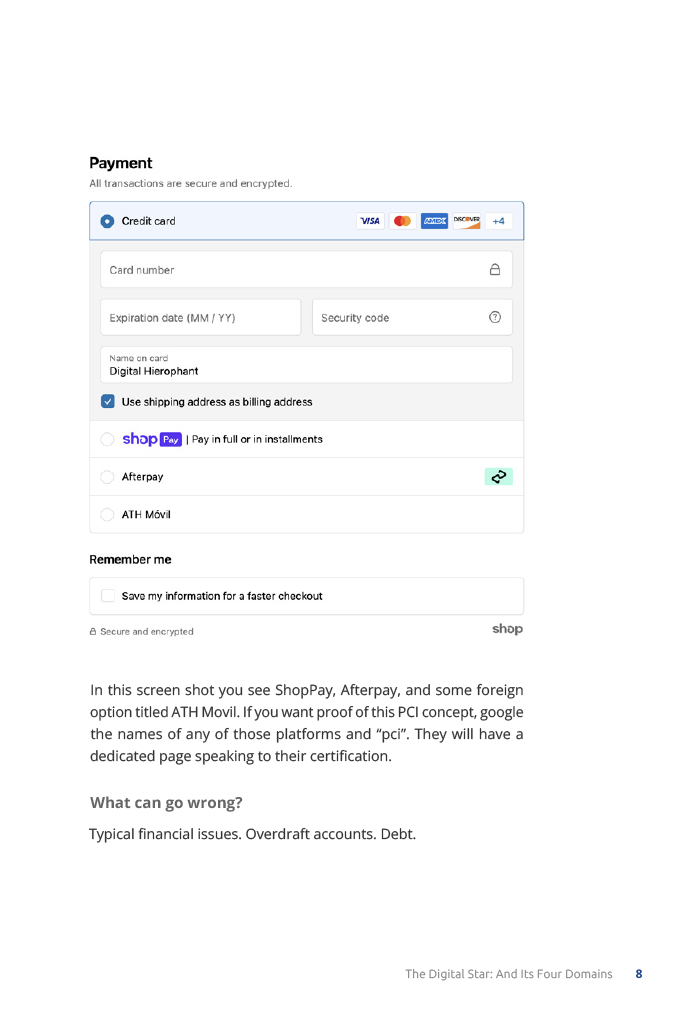This screenshot has height=1024, width=683.
Task: Click the Card number field
Action: pos(290,270)
